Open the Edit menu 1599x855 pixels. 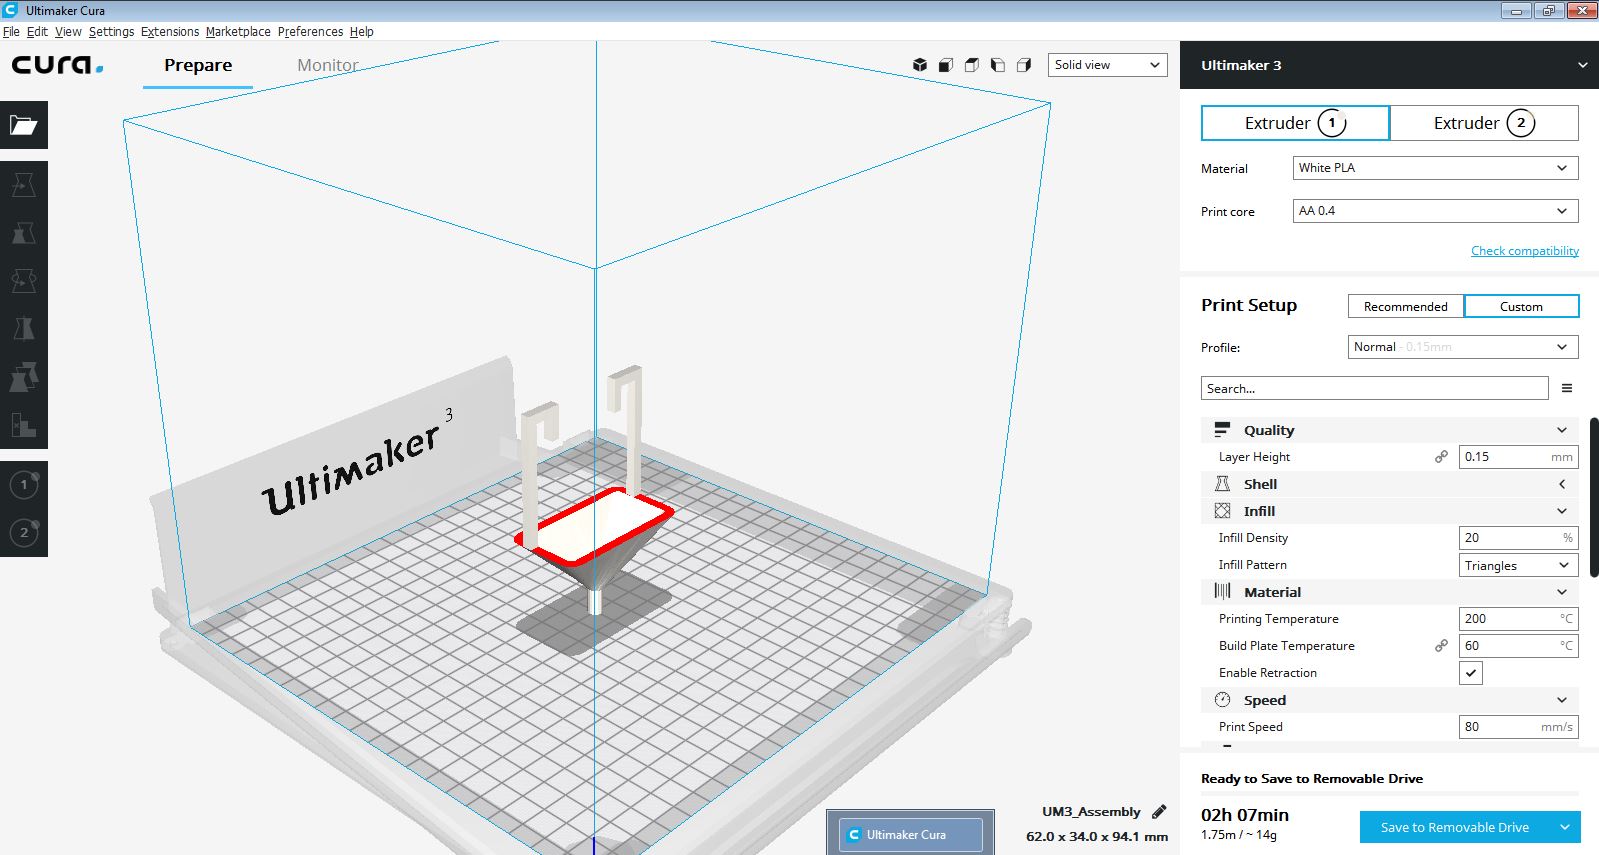point(37,32)
